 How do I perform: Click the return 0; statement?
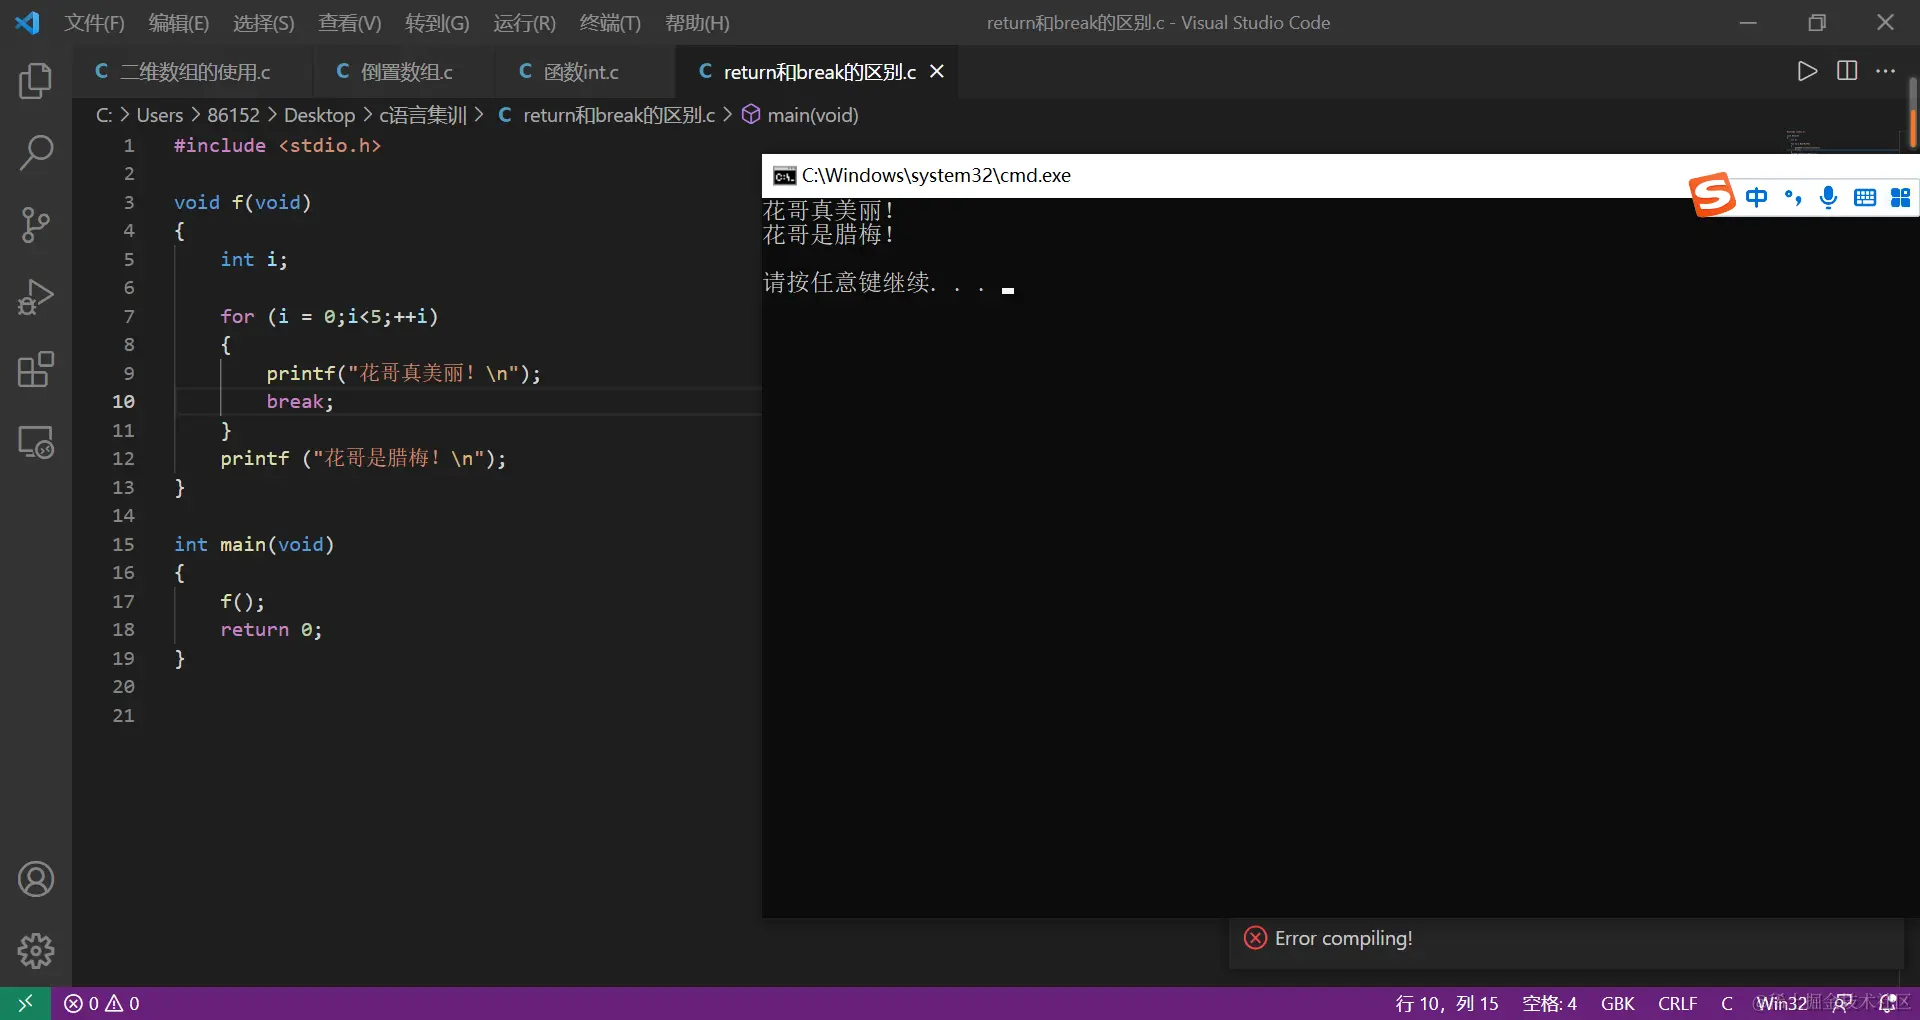click(271, 629)
